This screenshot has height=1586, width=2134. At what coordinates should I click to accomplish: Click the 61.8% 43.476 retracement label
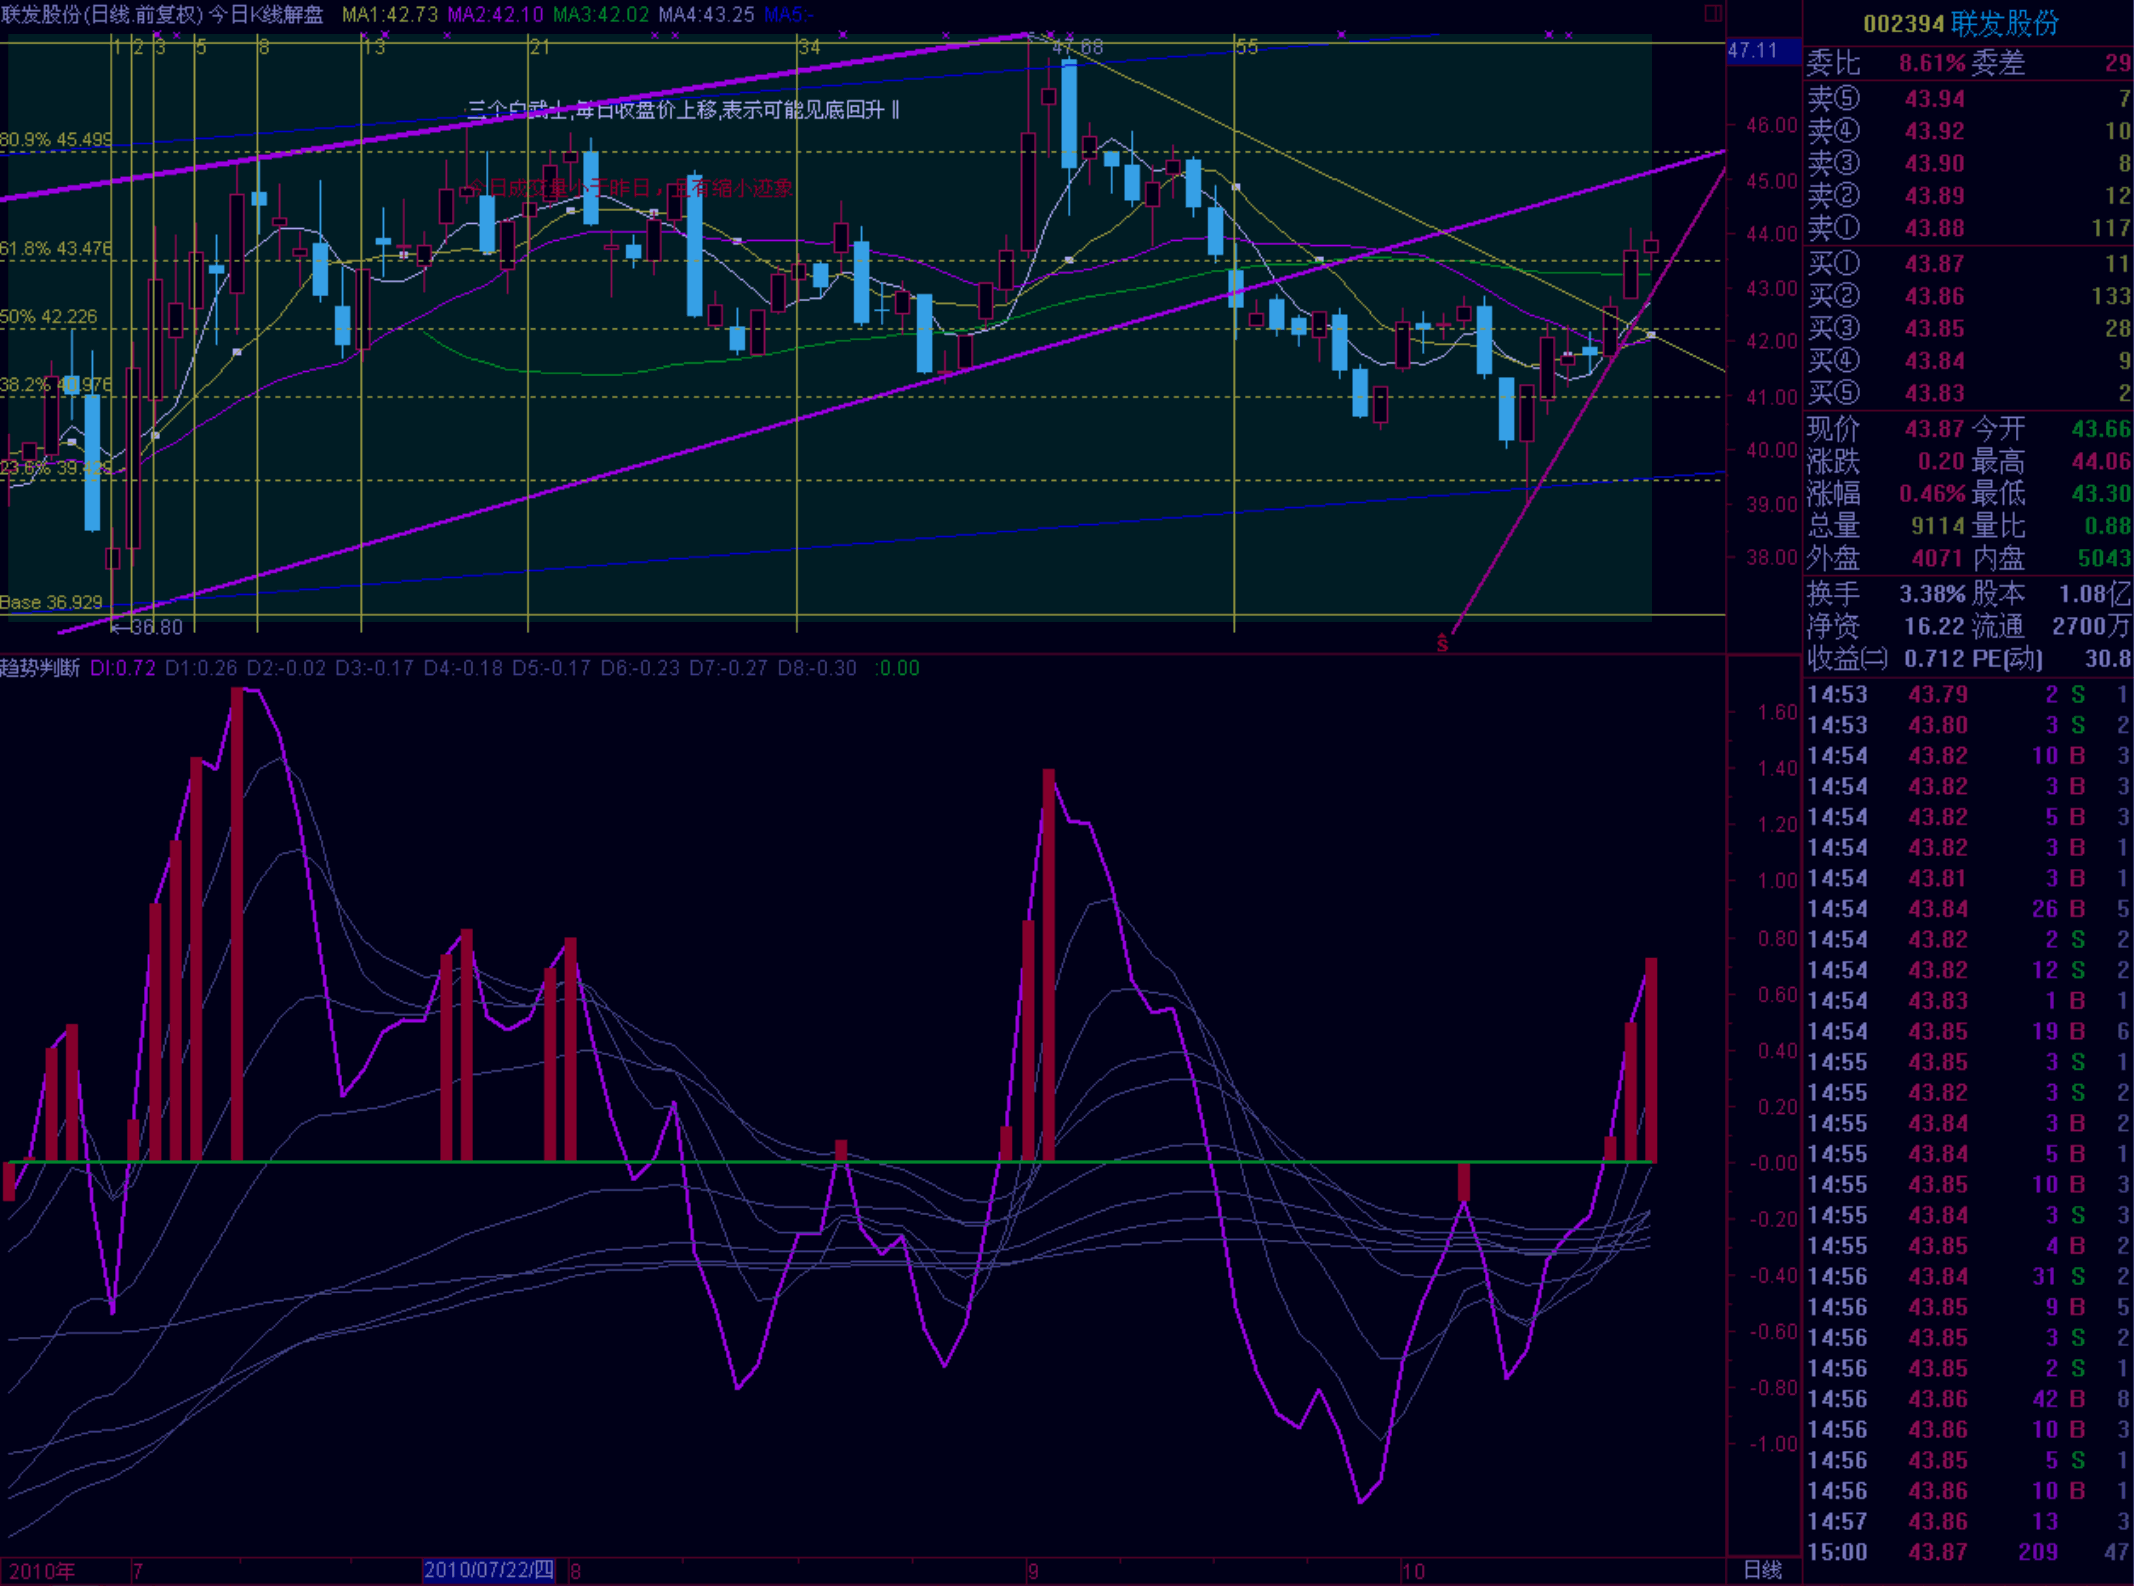pos(56,248)
